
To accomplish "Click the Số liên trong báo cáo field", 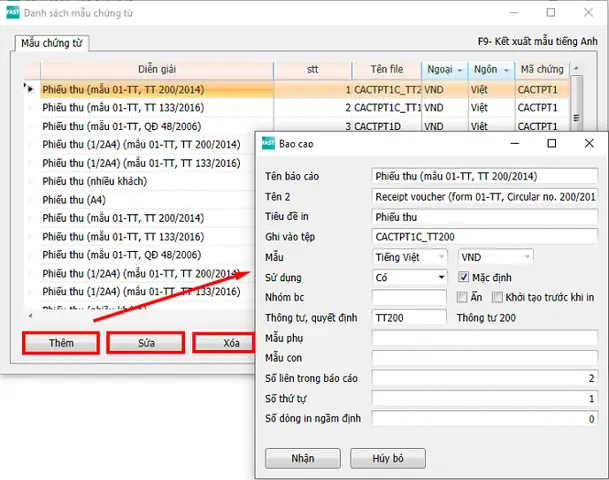I will [484, 378].
